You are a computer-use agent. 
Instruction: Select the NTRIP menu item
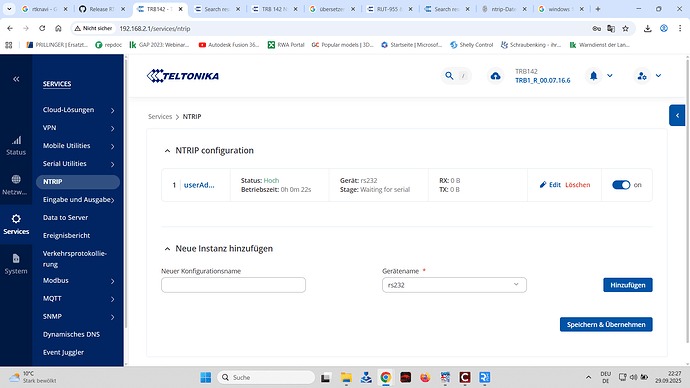77,182
